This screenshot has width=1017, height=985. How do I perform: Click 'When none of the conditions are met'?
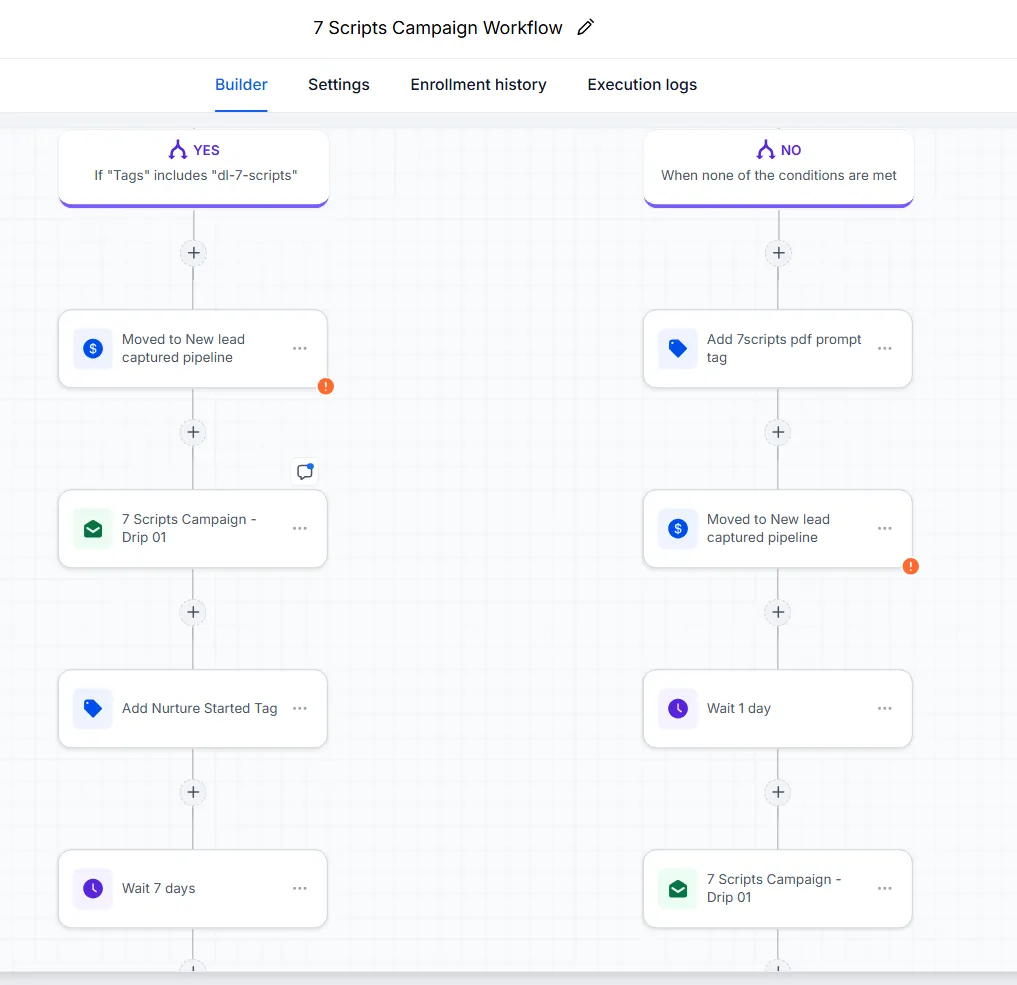pos(778,175)
